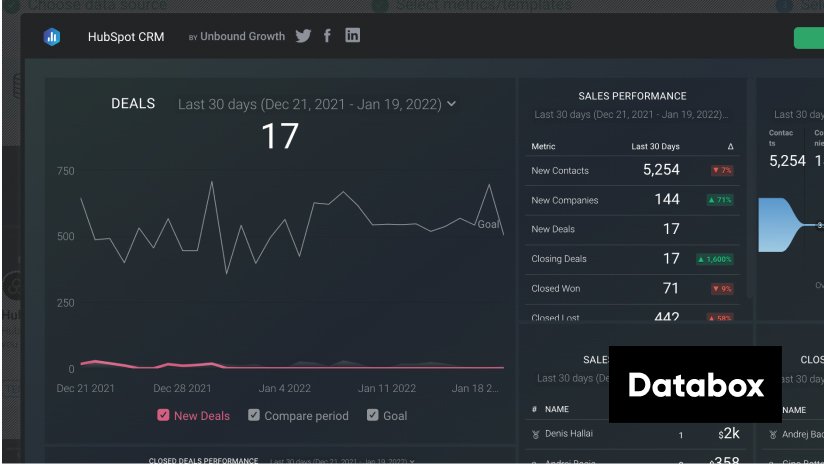Click the DEALS chart title
This screenshot has height=464, width=824.
pos(133,104)
